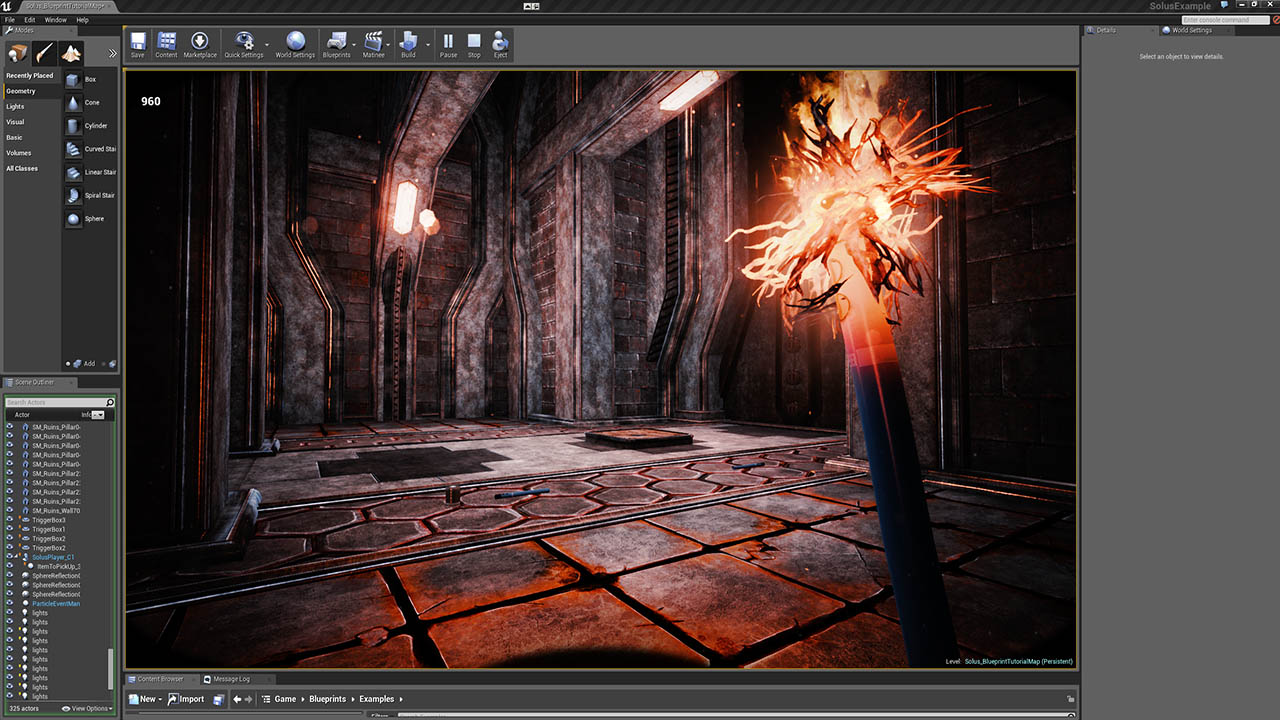Image resolution: width=1280 pixels, height=720 pixels.
Task: Click the New asset button
Action: [x=144, y=699]
